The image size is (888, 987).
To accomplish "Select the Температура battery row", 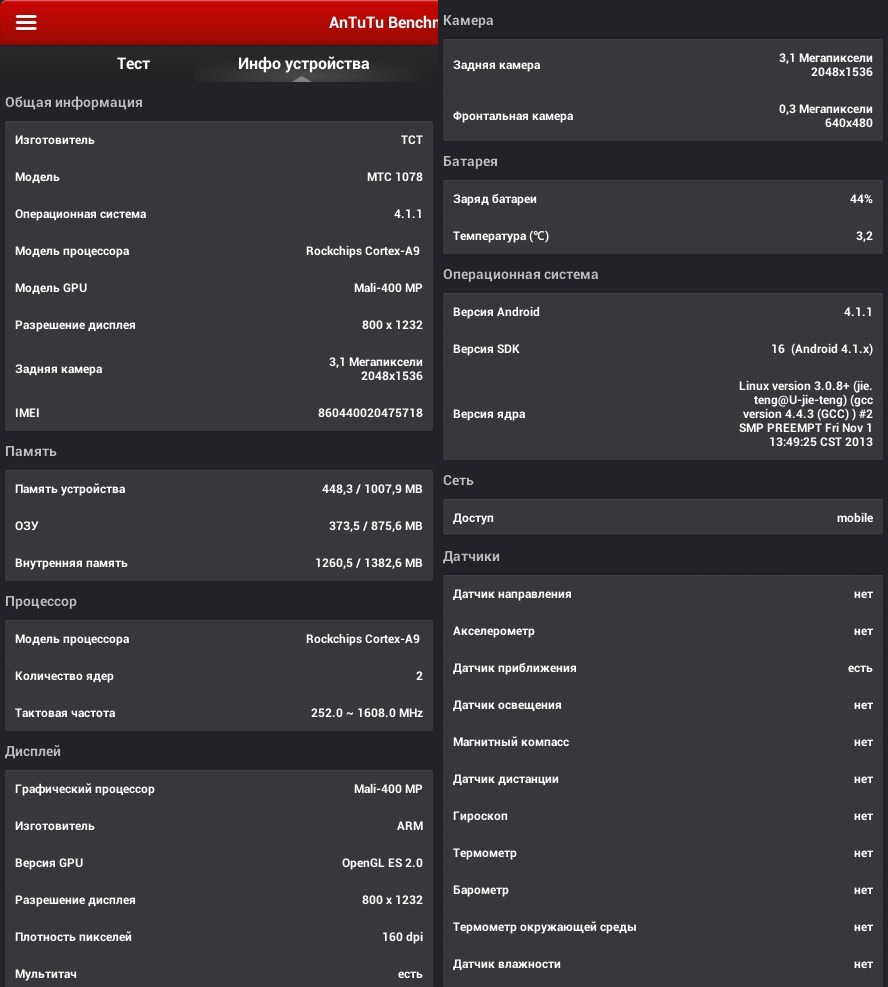I will tap(662, 236).
